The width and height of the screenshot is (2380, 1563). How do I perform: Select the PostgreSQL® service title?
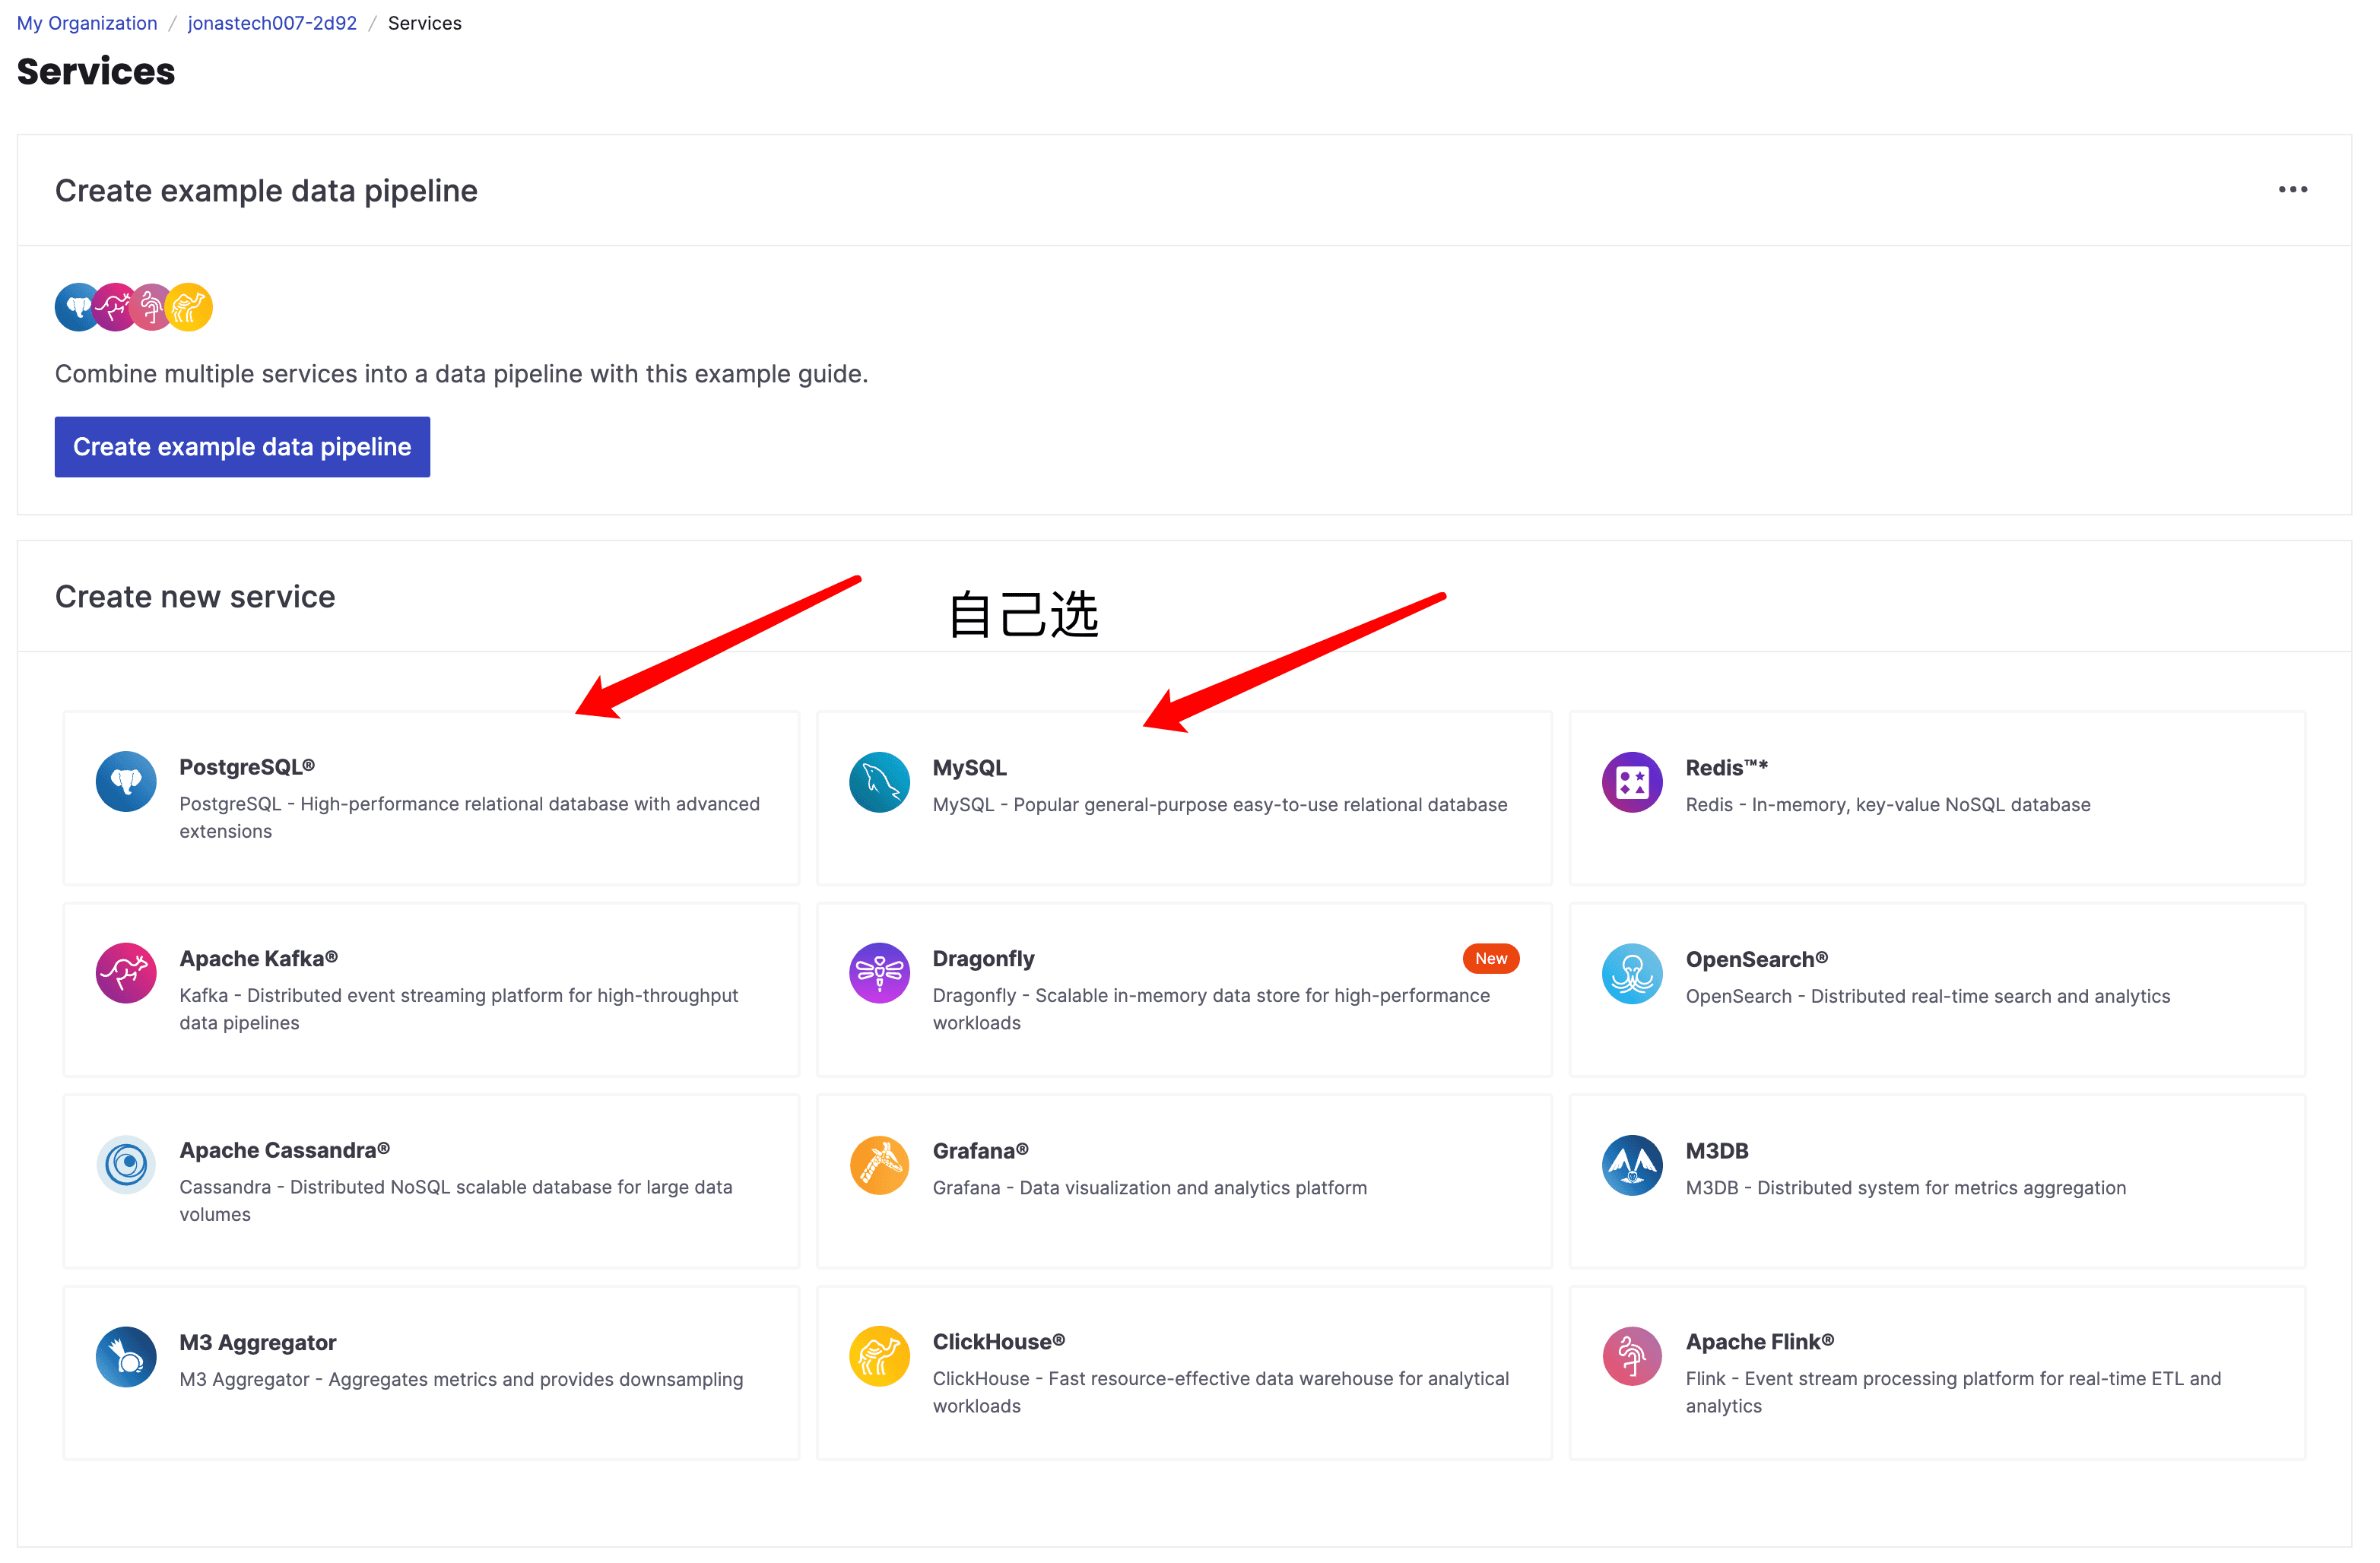(247, 767)
